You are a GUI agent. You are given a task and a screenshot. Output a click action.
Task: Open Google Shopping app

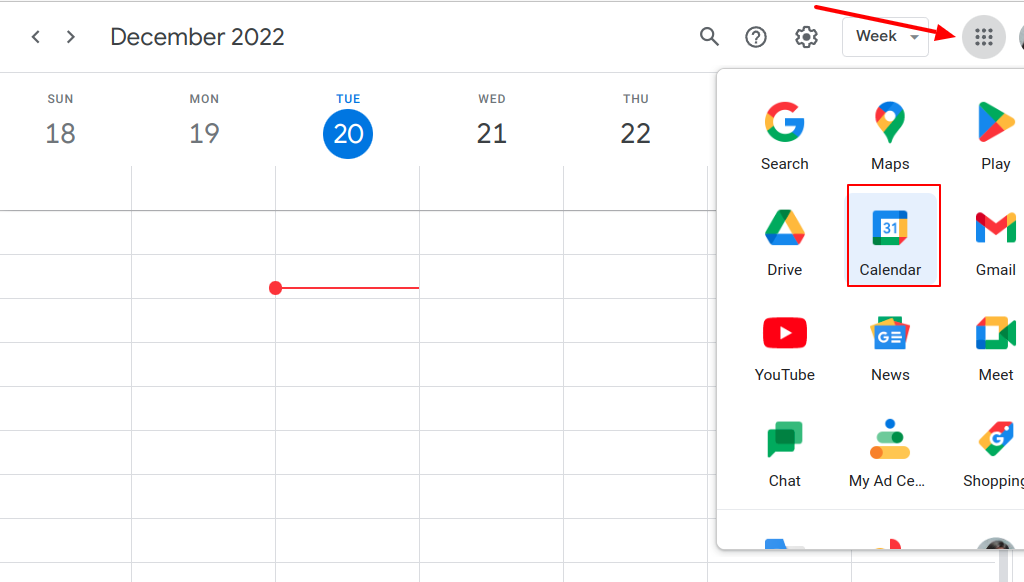995,453
